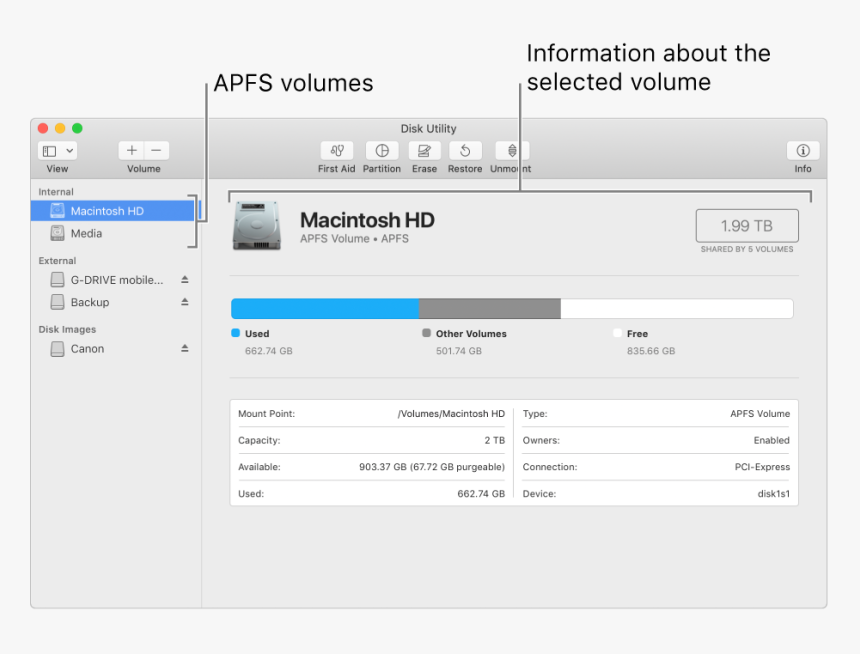Click the Canon disk image icon
Viewport: 860px width, 654px height.
point(57,349)
